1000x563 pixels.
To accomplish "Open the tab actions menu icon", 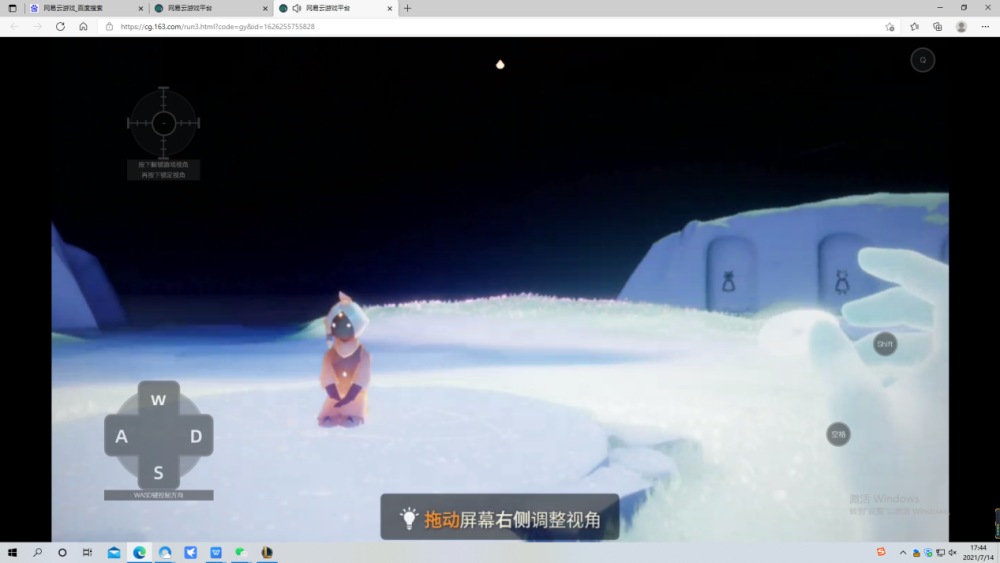I will pos(12,8).
